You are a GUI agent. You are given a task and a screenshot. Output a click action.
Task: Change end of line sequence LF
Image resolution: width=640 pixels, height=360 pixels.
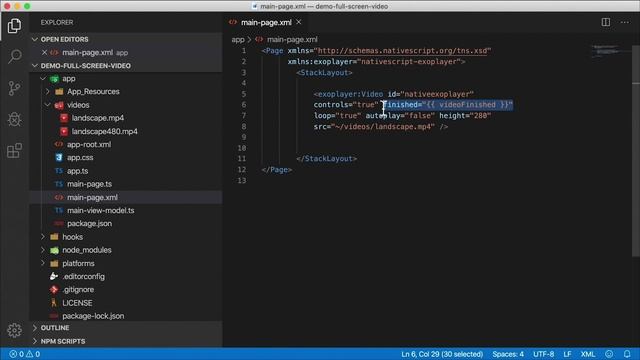coord(567,354)
